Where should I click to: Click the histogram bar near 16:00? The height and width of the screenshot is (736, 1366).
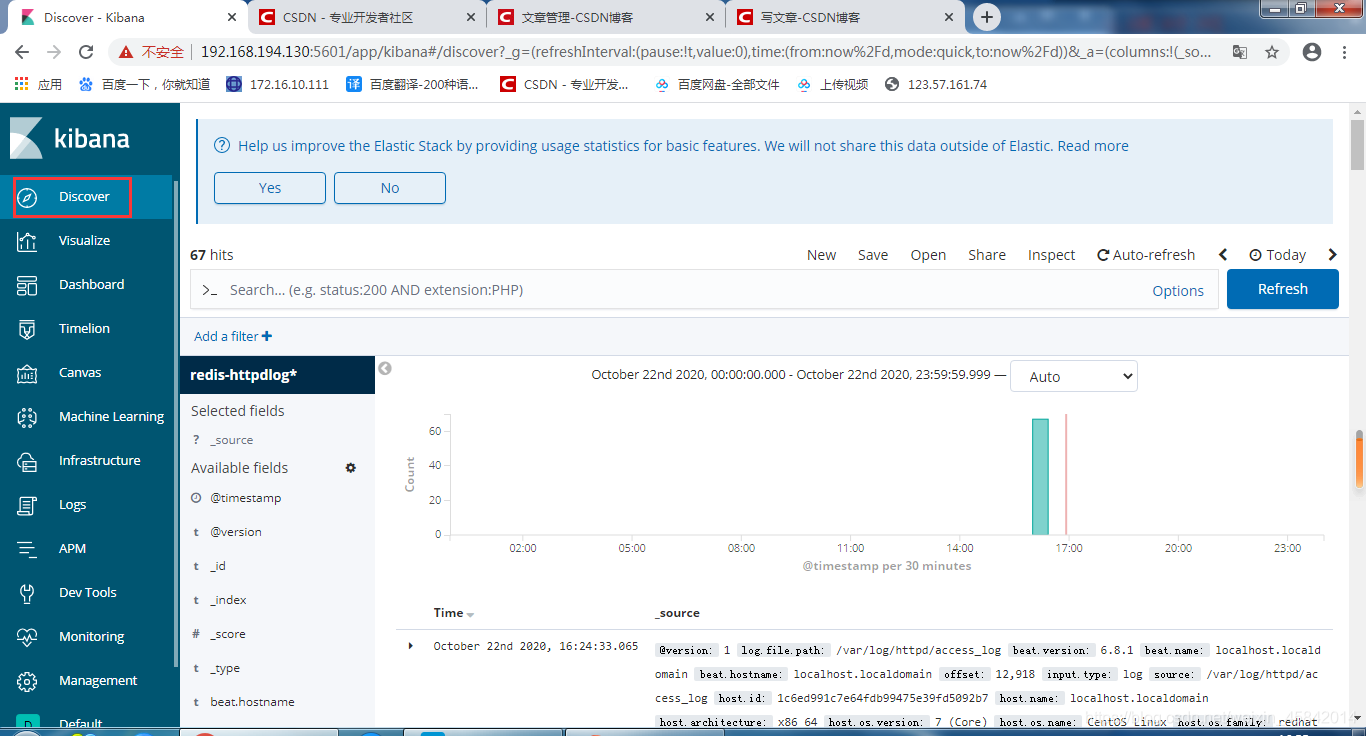point(1040,477)
